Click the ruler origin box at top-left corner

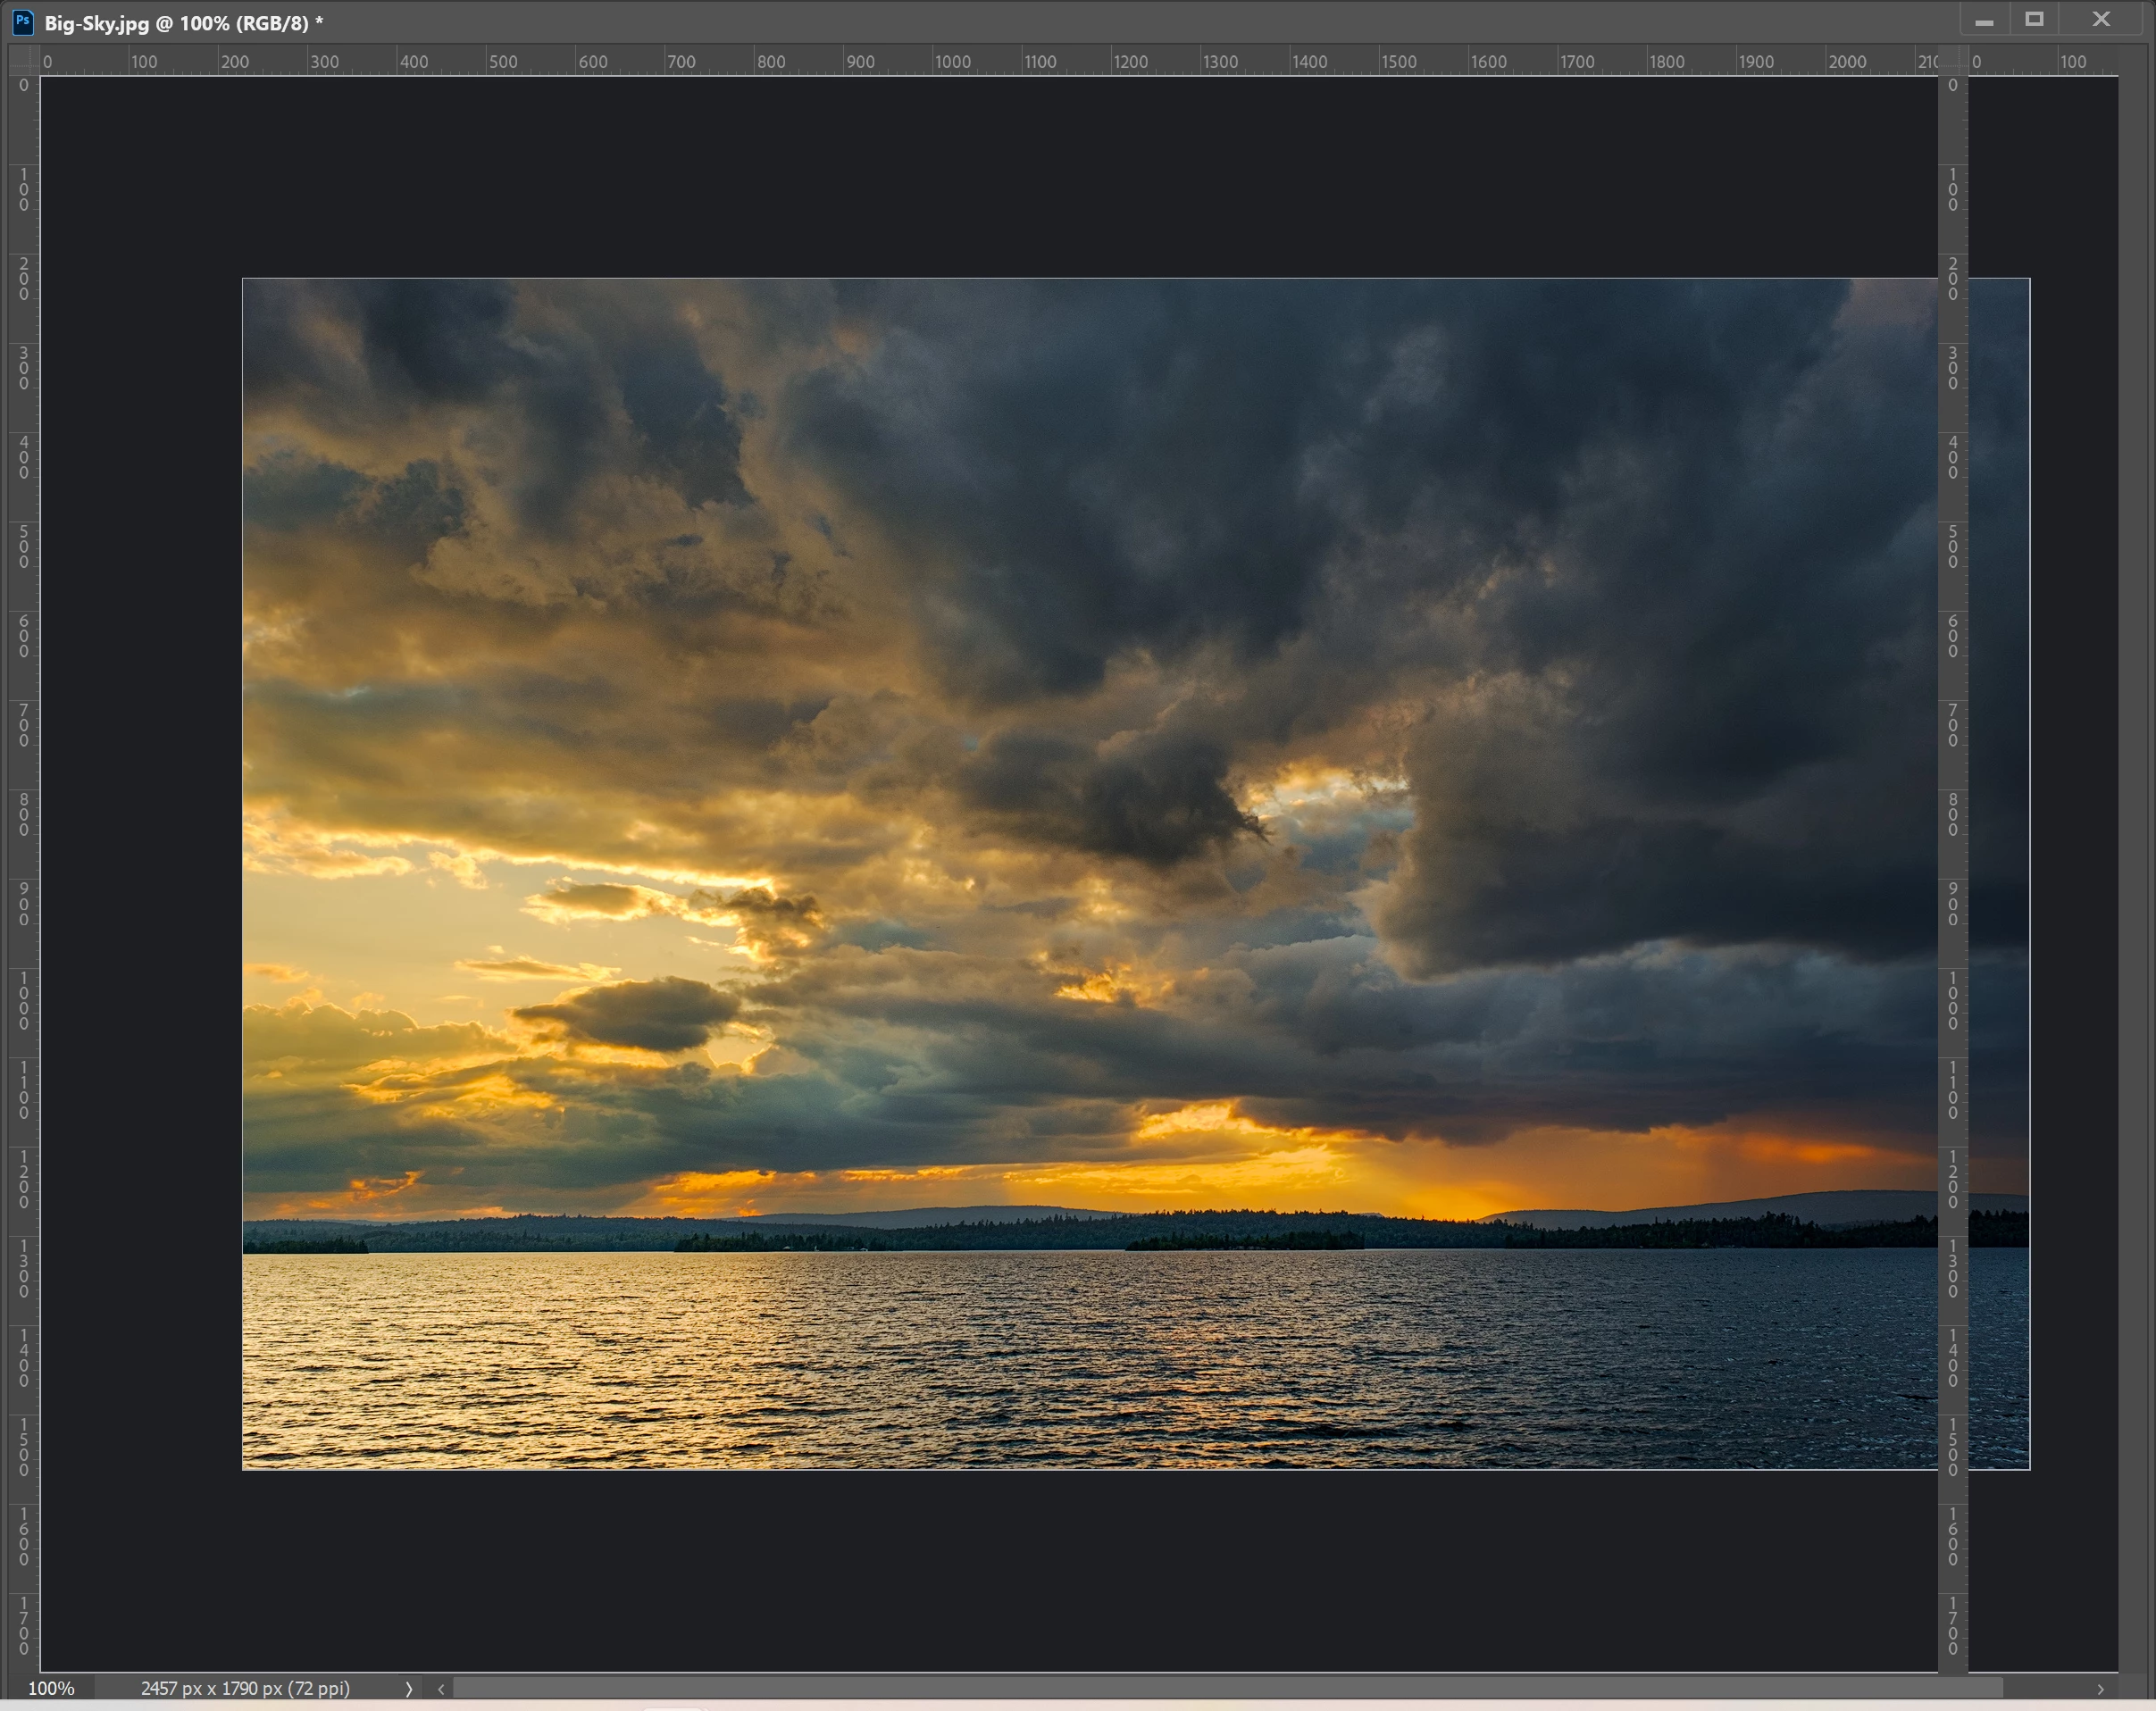click(x=23, y=60)
